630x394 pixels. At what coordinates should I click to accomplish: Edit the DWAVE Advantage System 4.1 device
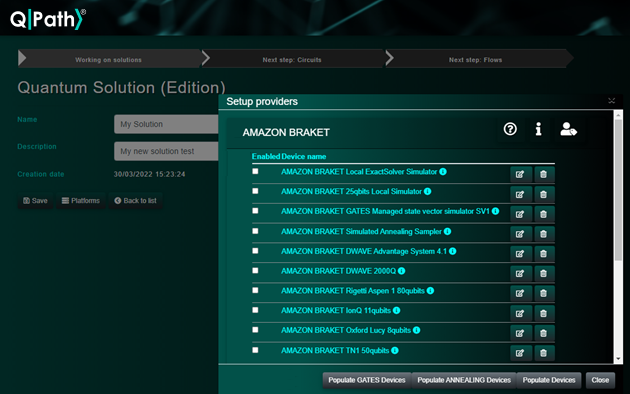(520, 253)
